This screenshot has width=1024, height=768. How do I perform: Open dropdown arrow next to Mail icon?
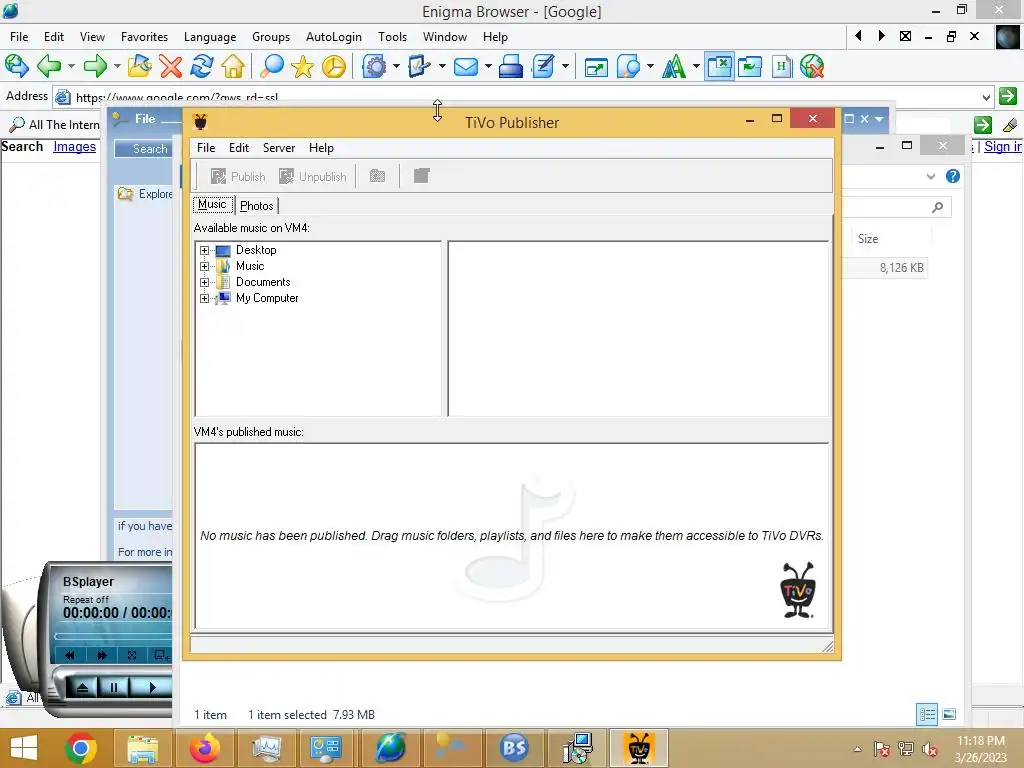point(488,66)
